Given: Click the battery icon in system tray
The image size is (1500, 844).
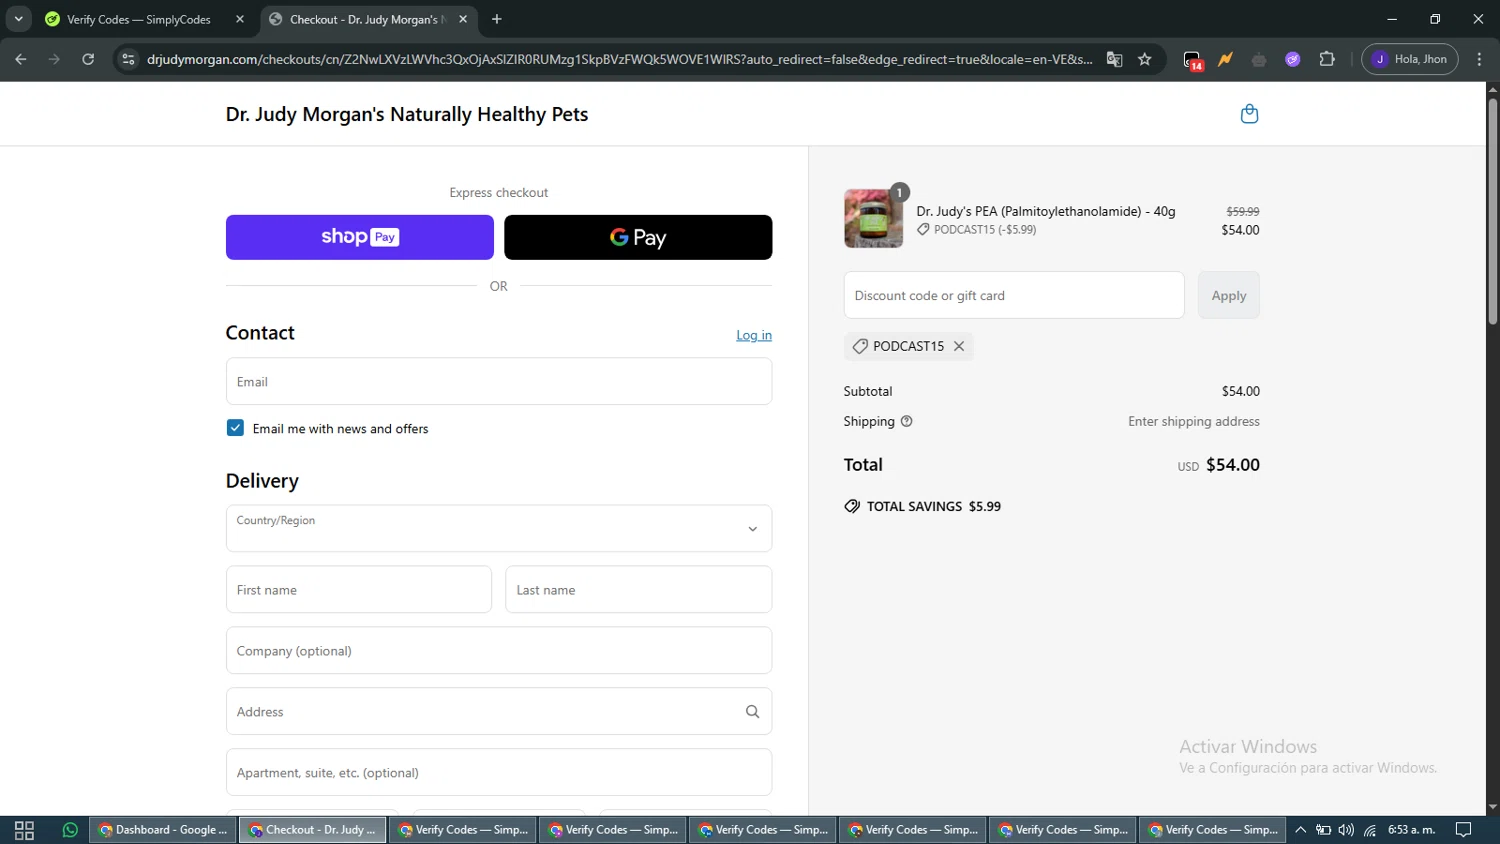Looking at the screenshot, I should click(x=1323, y=830).
